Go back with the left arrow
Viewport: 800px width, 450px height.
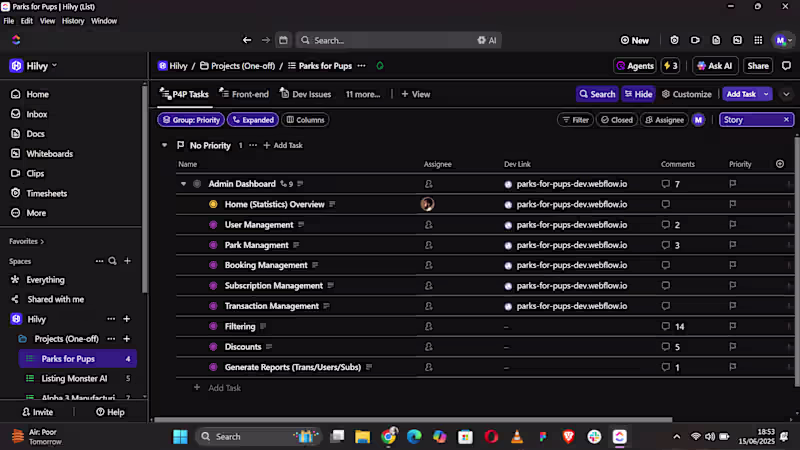point(247,40)
